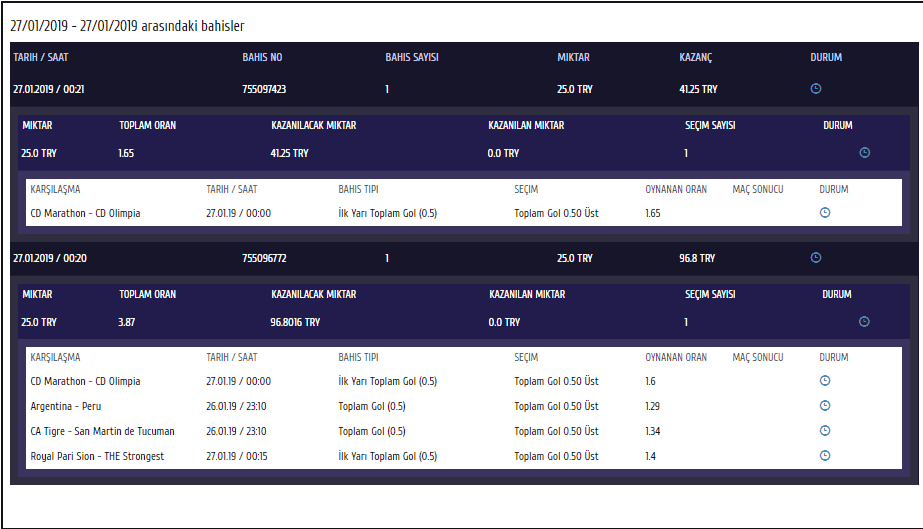Viewport: 923px width, 529px height.
Task: Select CA Tigre - San Martin de Tucuman
Action: (103, 431)
